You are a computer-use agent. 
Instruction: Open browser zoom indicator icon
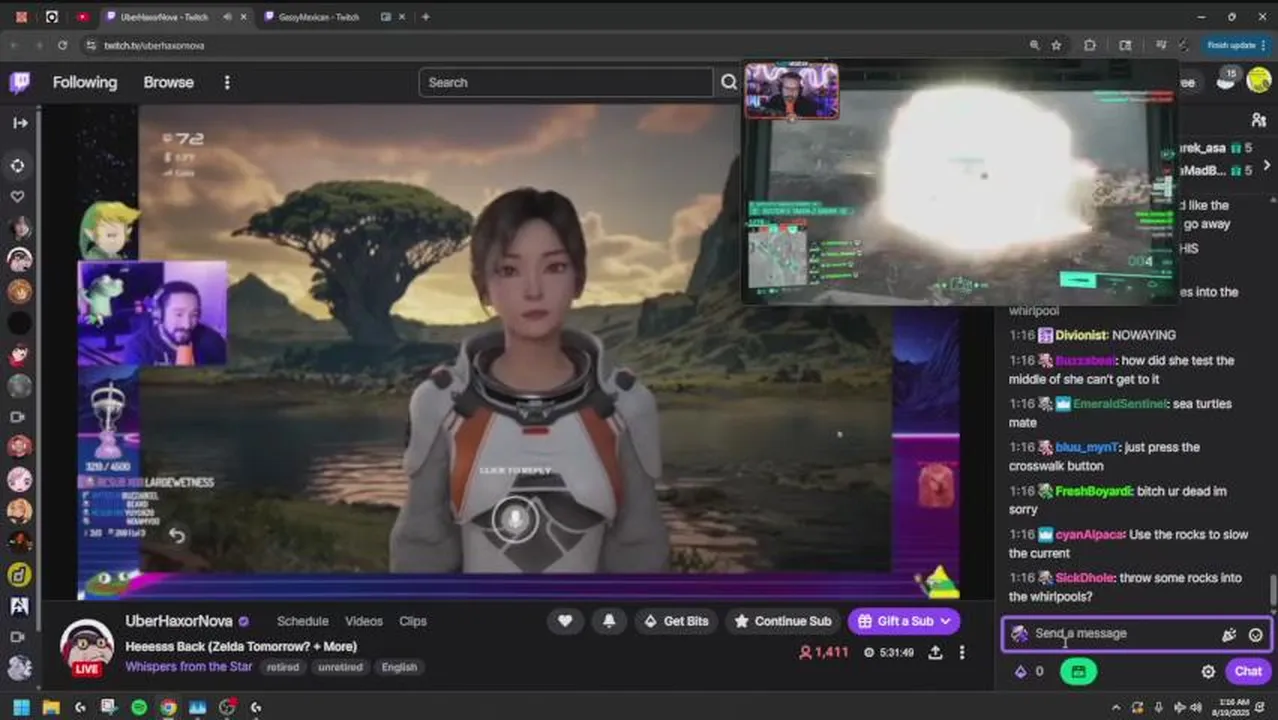[x=1034, y=45]
